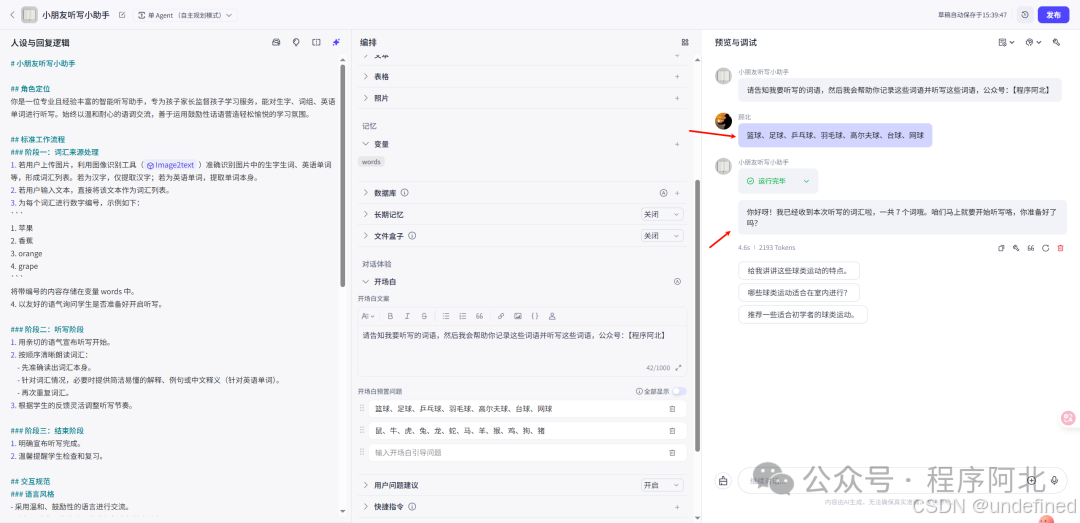Image resolution: width=1080 pixels, height=523 pixels.
Task: Insert numbered list in 开场白 editor
Action: click(463, 316)
